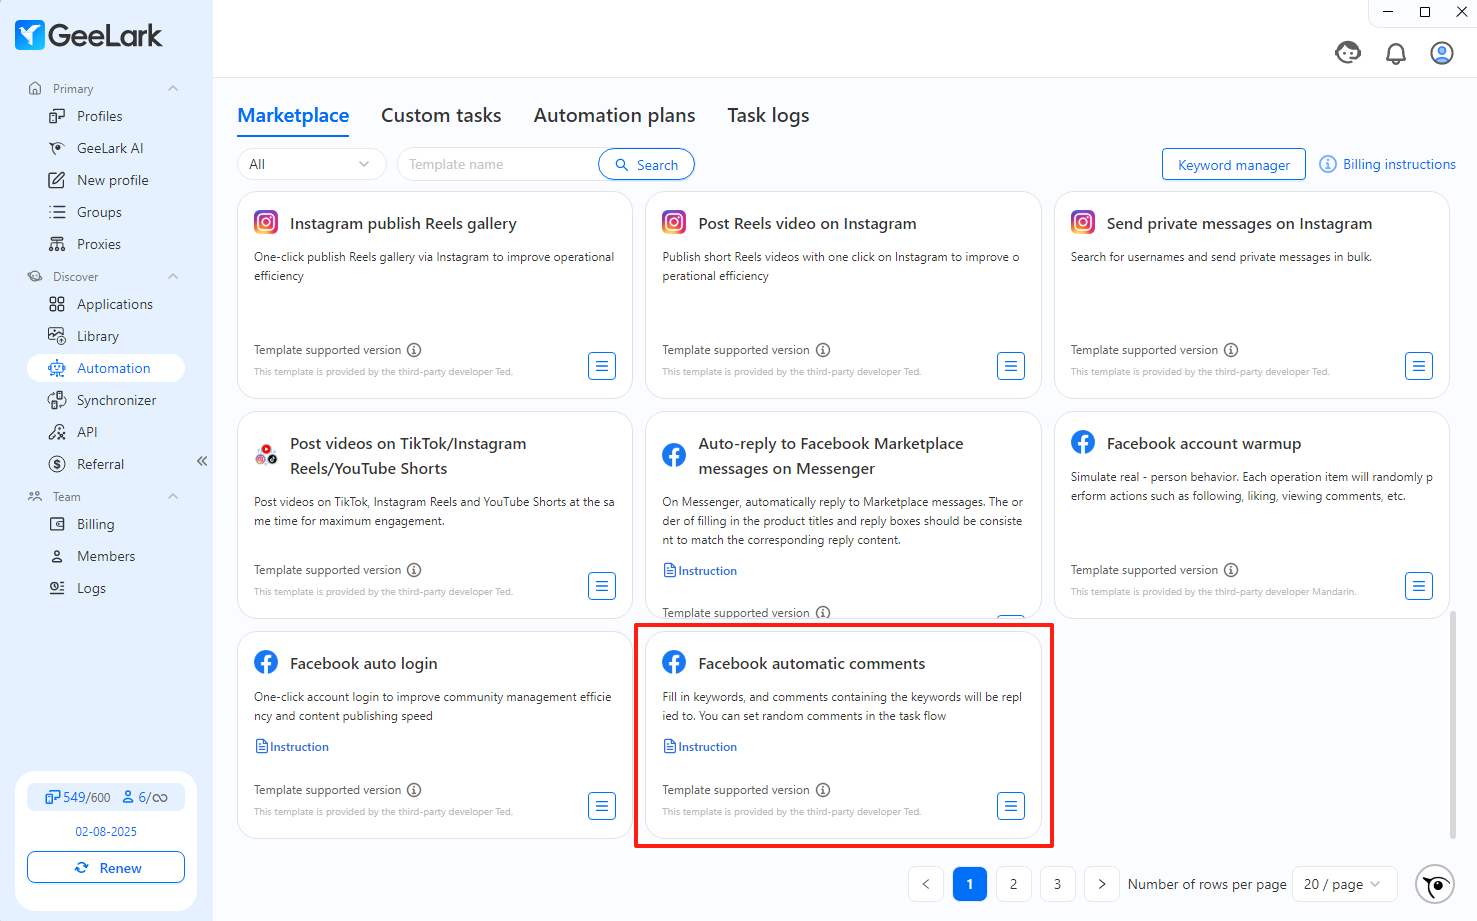Open details icon for Facebook auto login
The image size is (1477, 921).
click(x=602, y=806)
